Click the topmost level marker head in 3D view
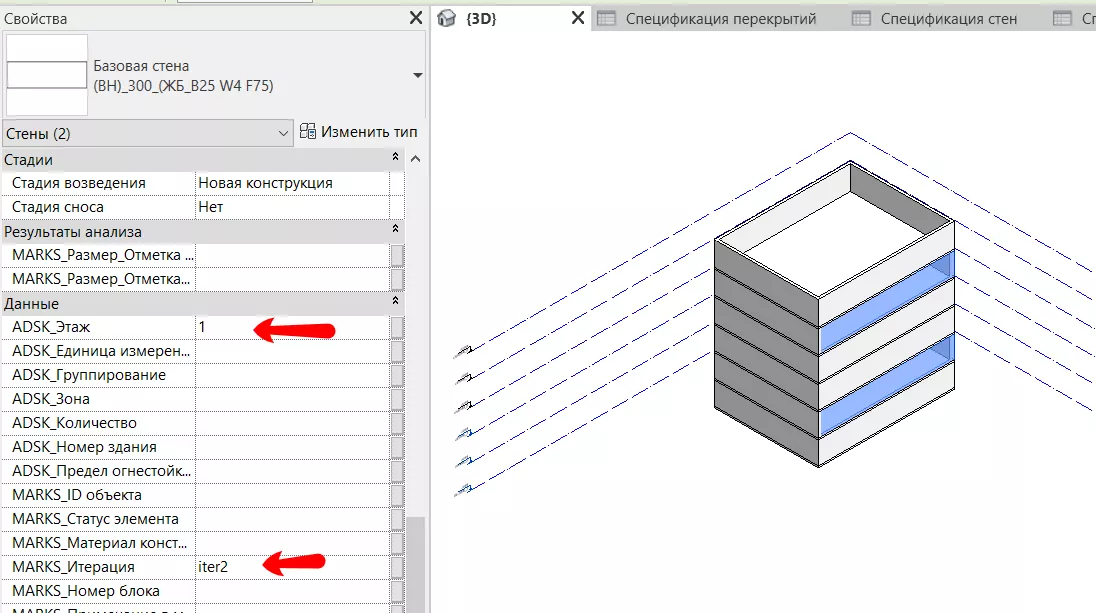Viewport: 1096px width, 613px height. pos(464,350)
